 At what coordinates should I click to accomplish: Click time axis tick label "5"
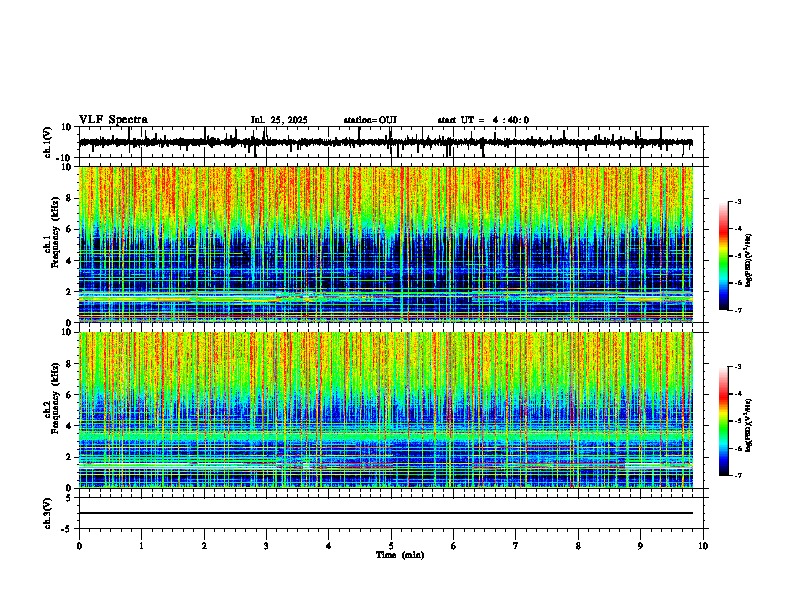pyautogui.click(x=391, y=546)
